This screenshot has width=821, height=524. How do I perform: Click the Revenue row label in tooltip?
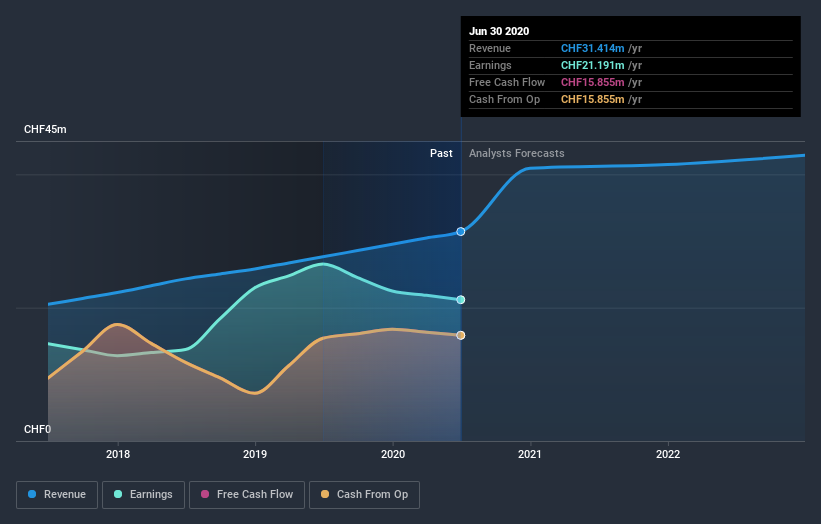[490, 48]
